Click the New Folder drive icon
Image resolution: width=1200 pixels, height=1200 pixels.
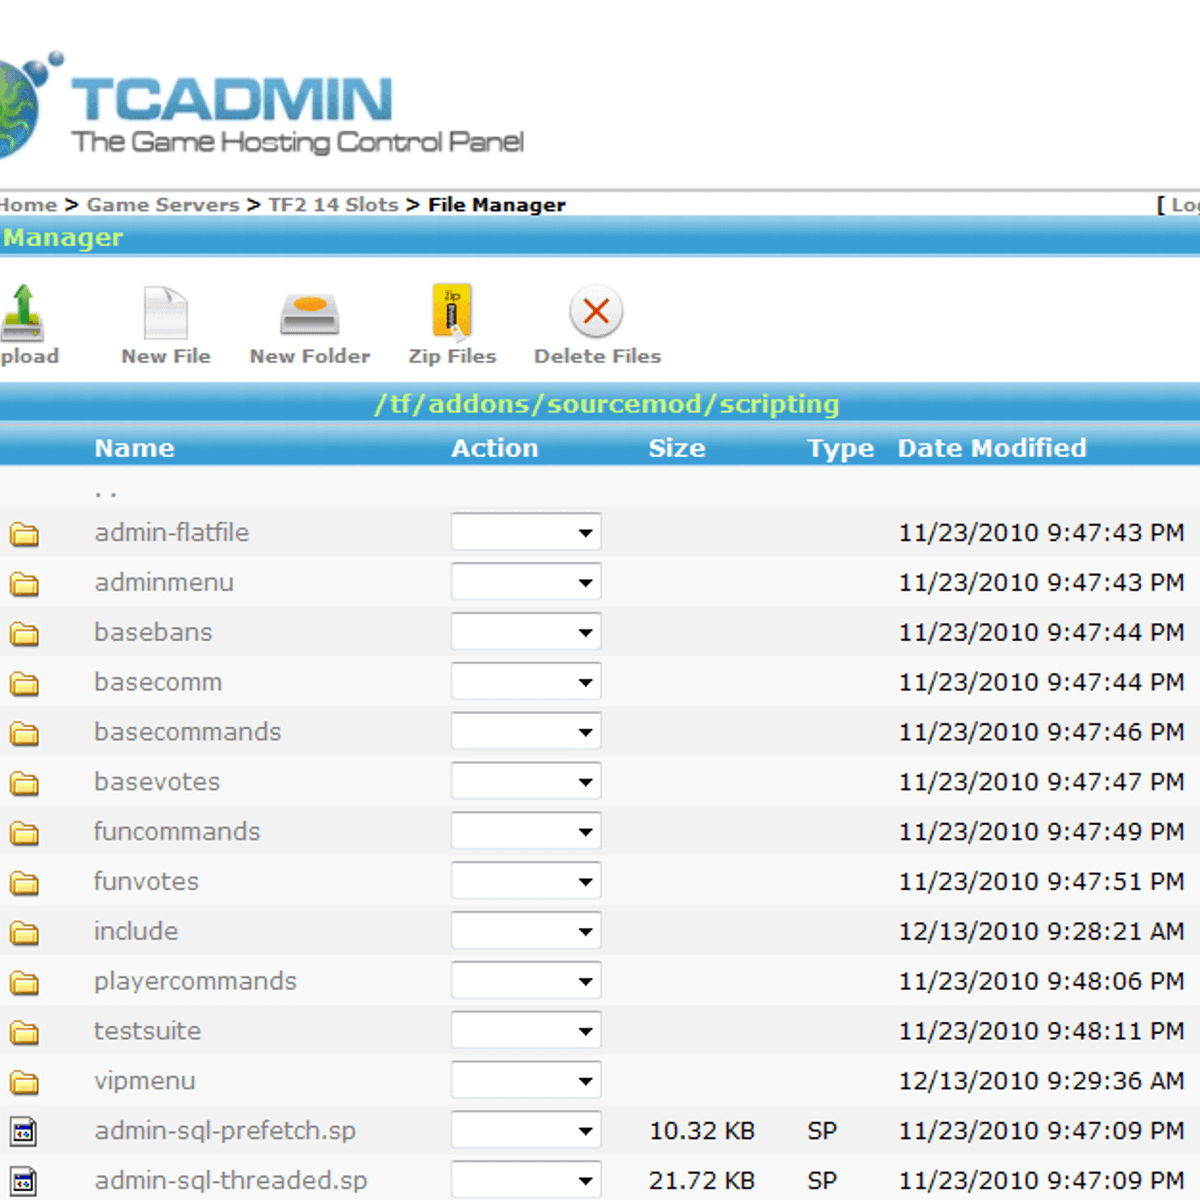310,314
